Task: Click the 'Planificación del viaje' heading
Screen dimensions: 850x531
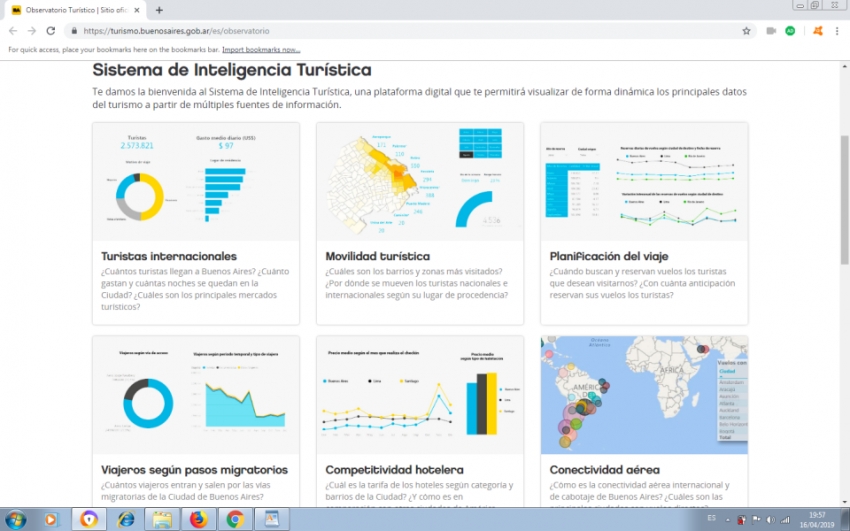Action: click(x=609, y=256)
